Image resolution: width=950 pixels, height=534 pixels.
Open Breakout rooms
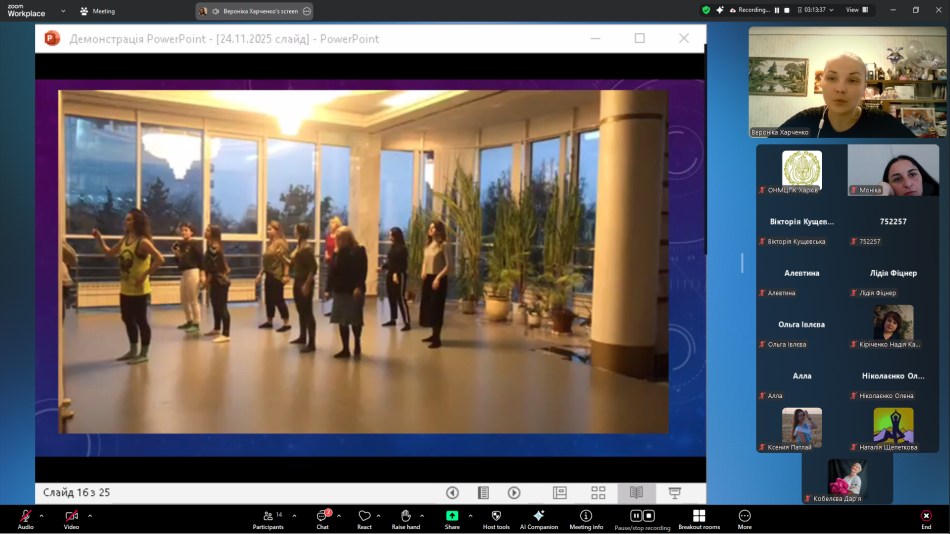pos(699,516)
